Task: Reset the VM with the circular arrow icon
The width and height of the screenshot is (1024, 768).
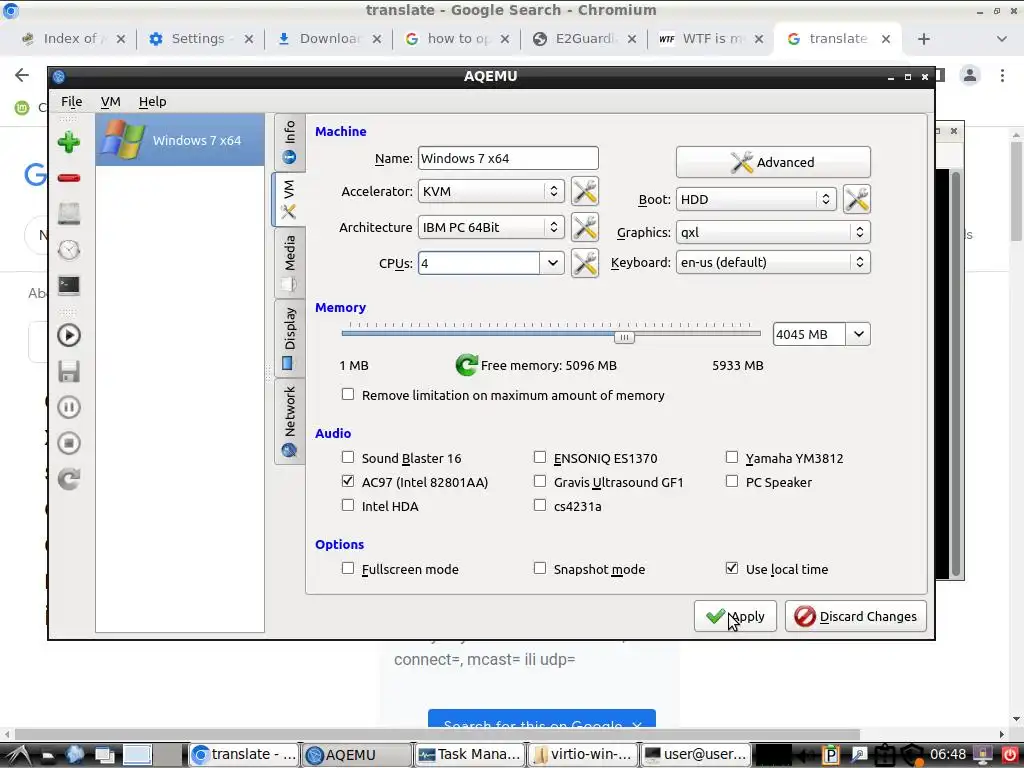Action: point(69,479)
